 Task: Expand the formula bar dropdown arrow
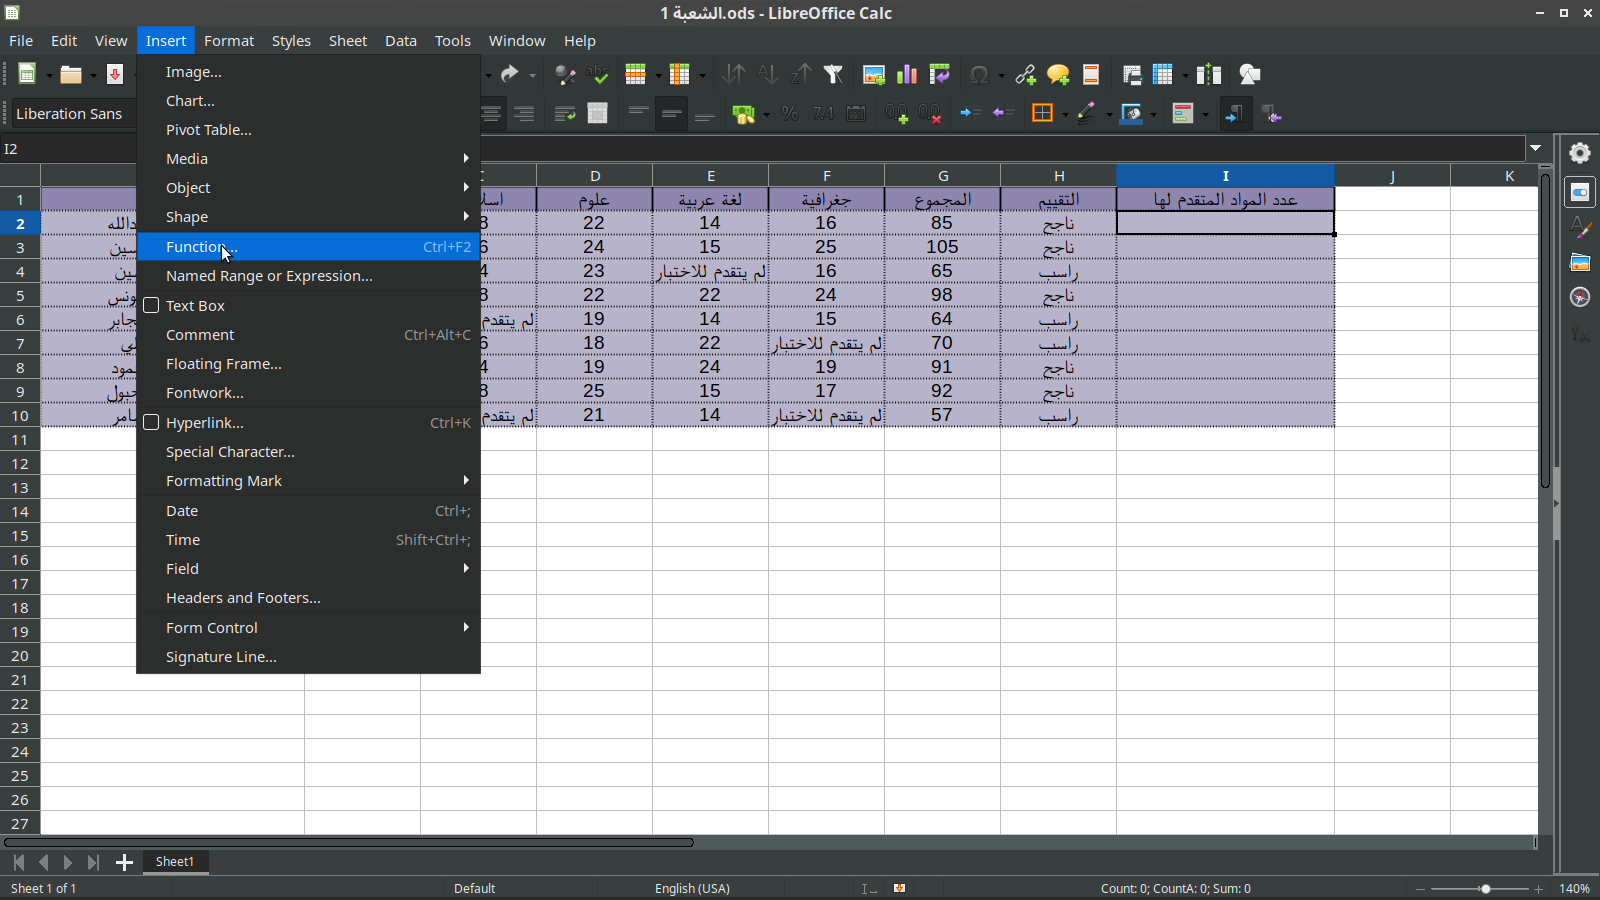pyautogui.click(x=1535, y=149)
